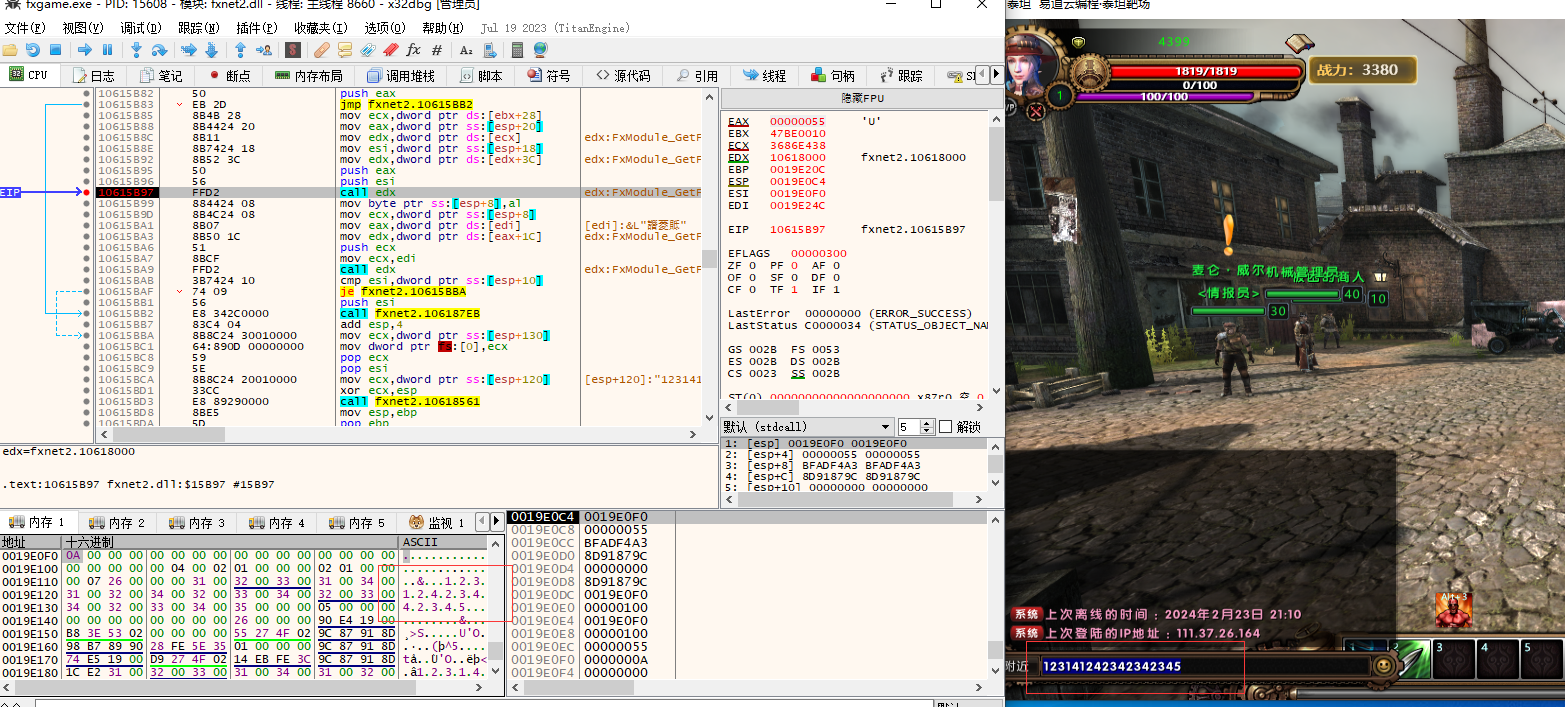Click the trace over toolbar icon
The height and width of the screenshot is (707, 1565).
click(212, 50)
